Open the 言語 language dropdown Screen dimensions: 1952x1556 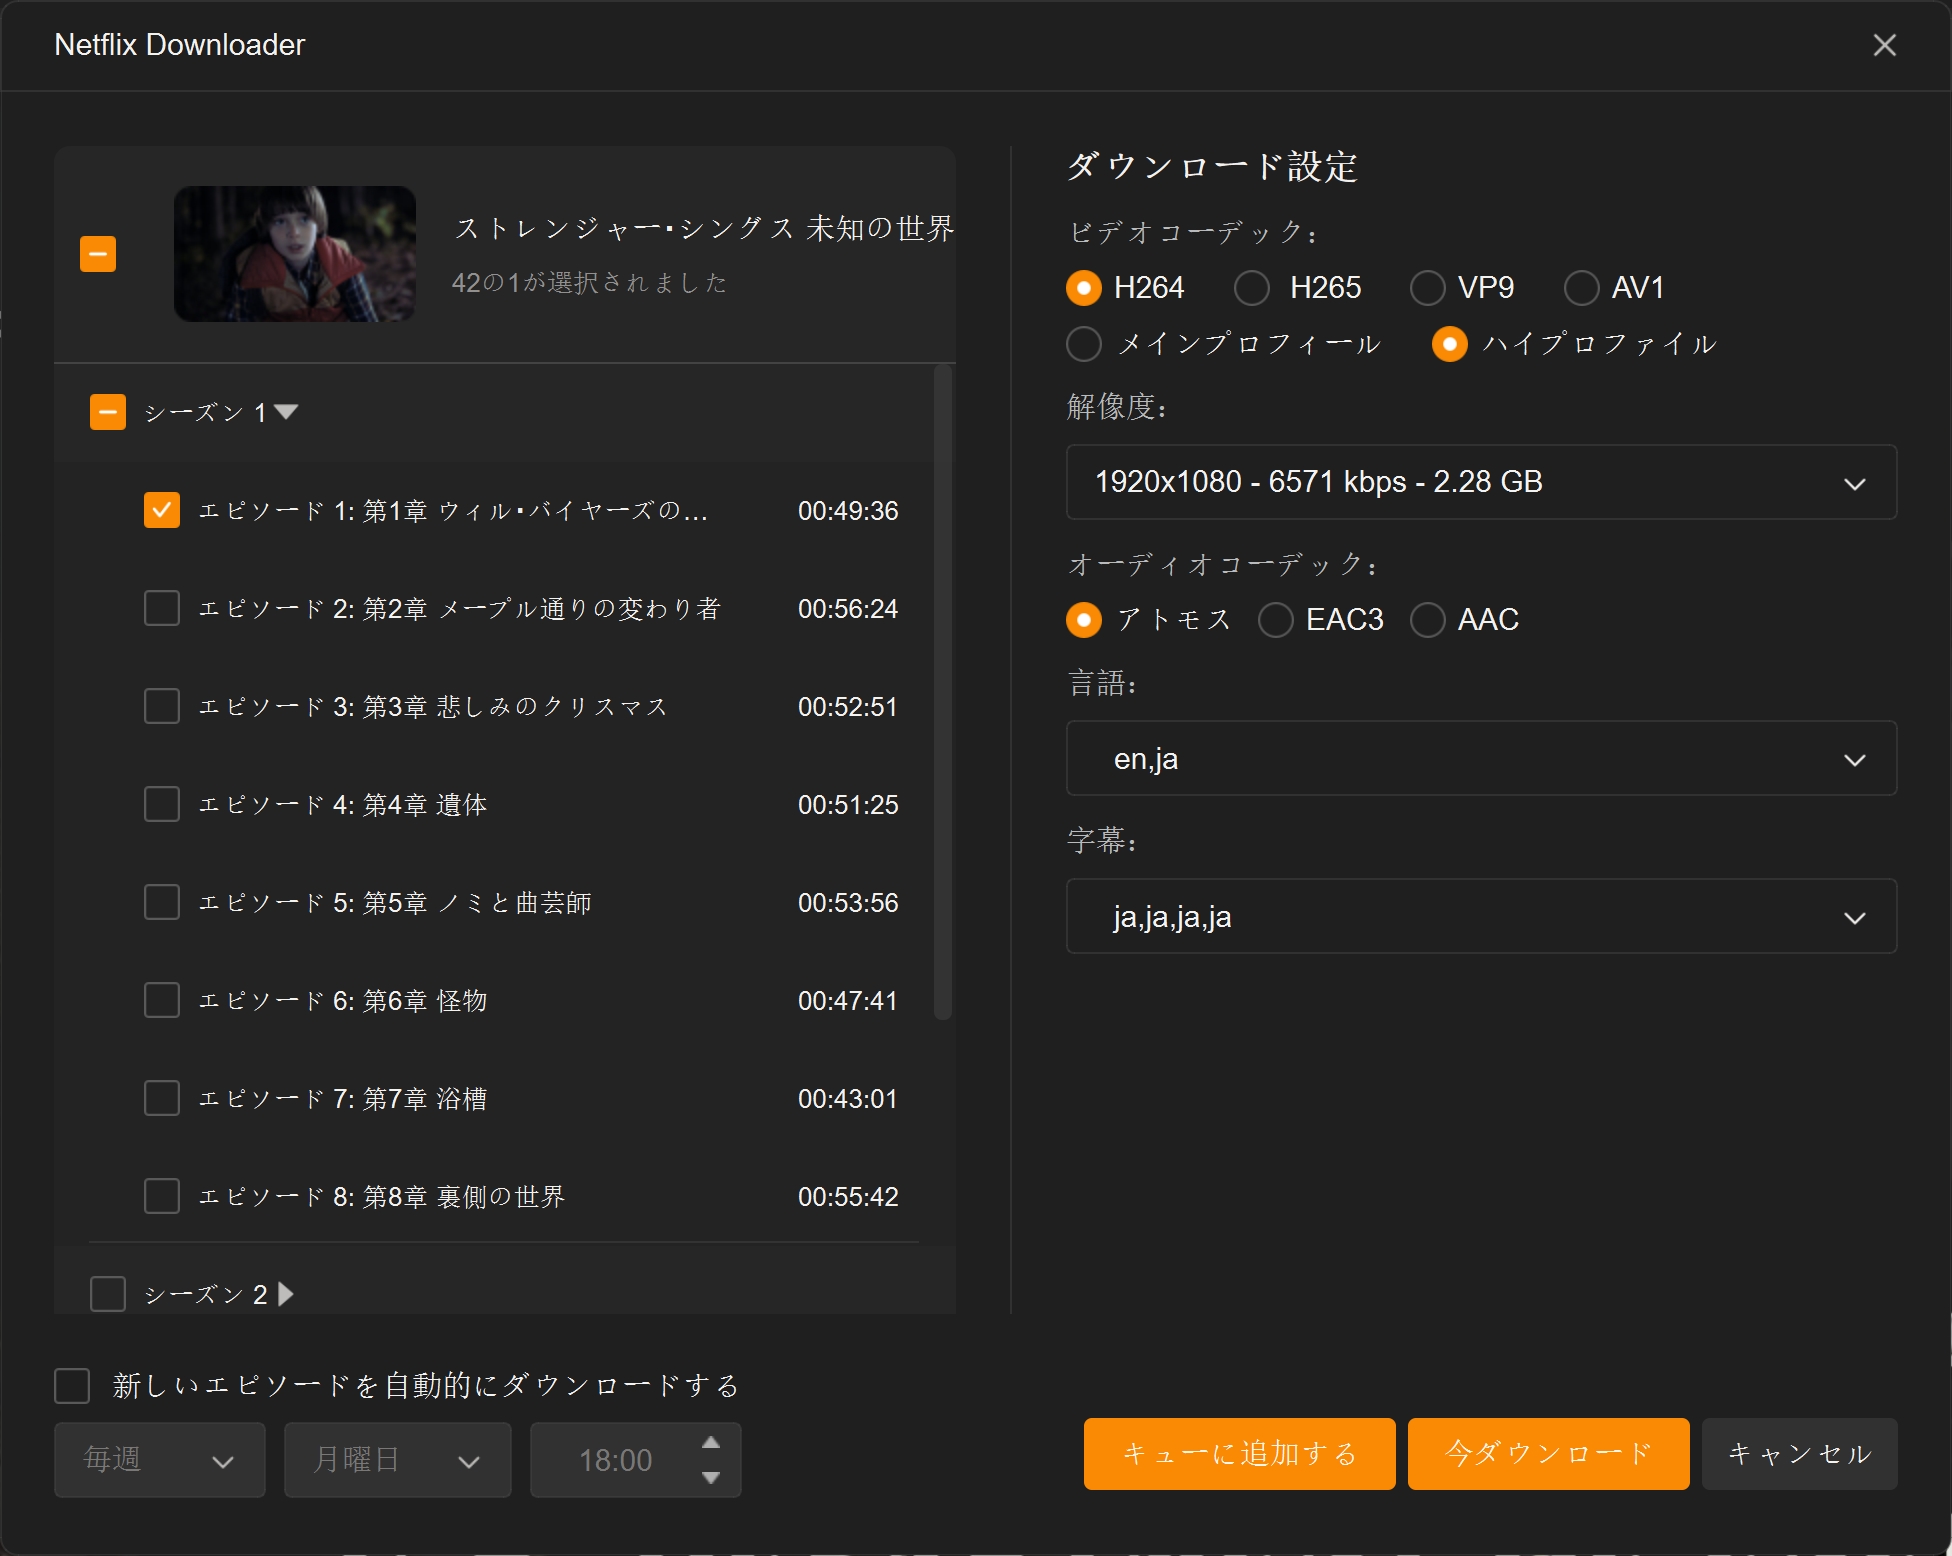tap(1482, 758)
